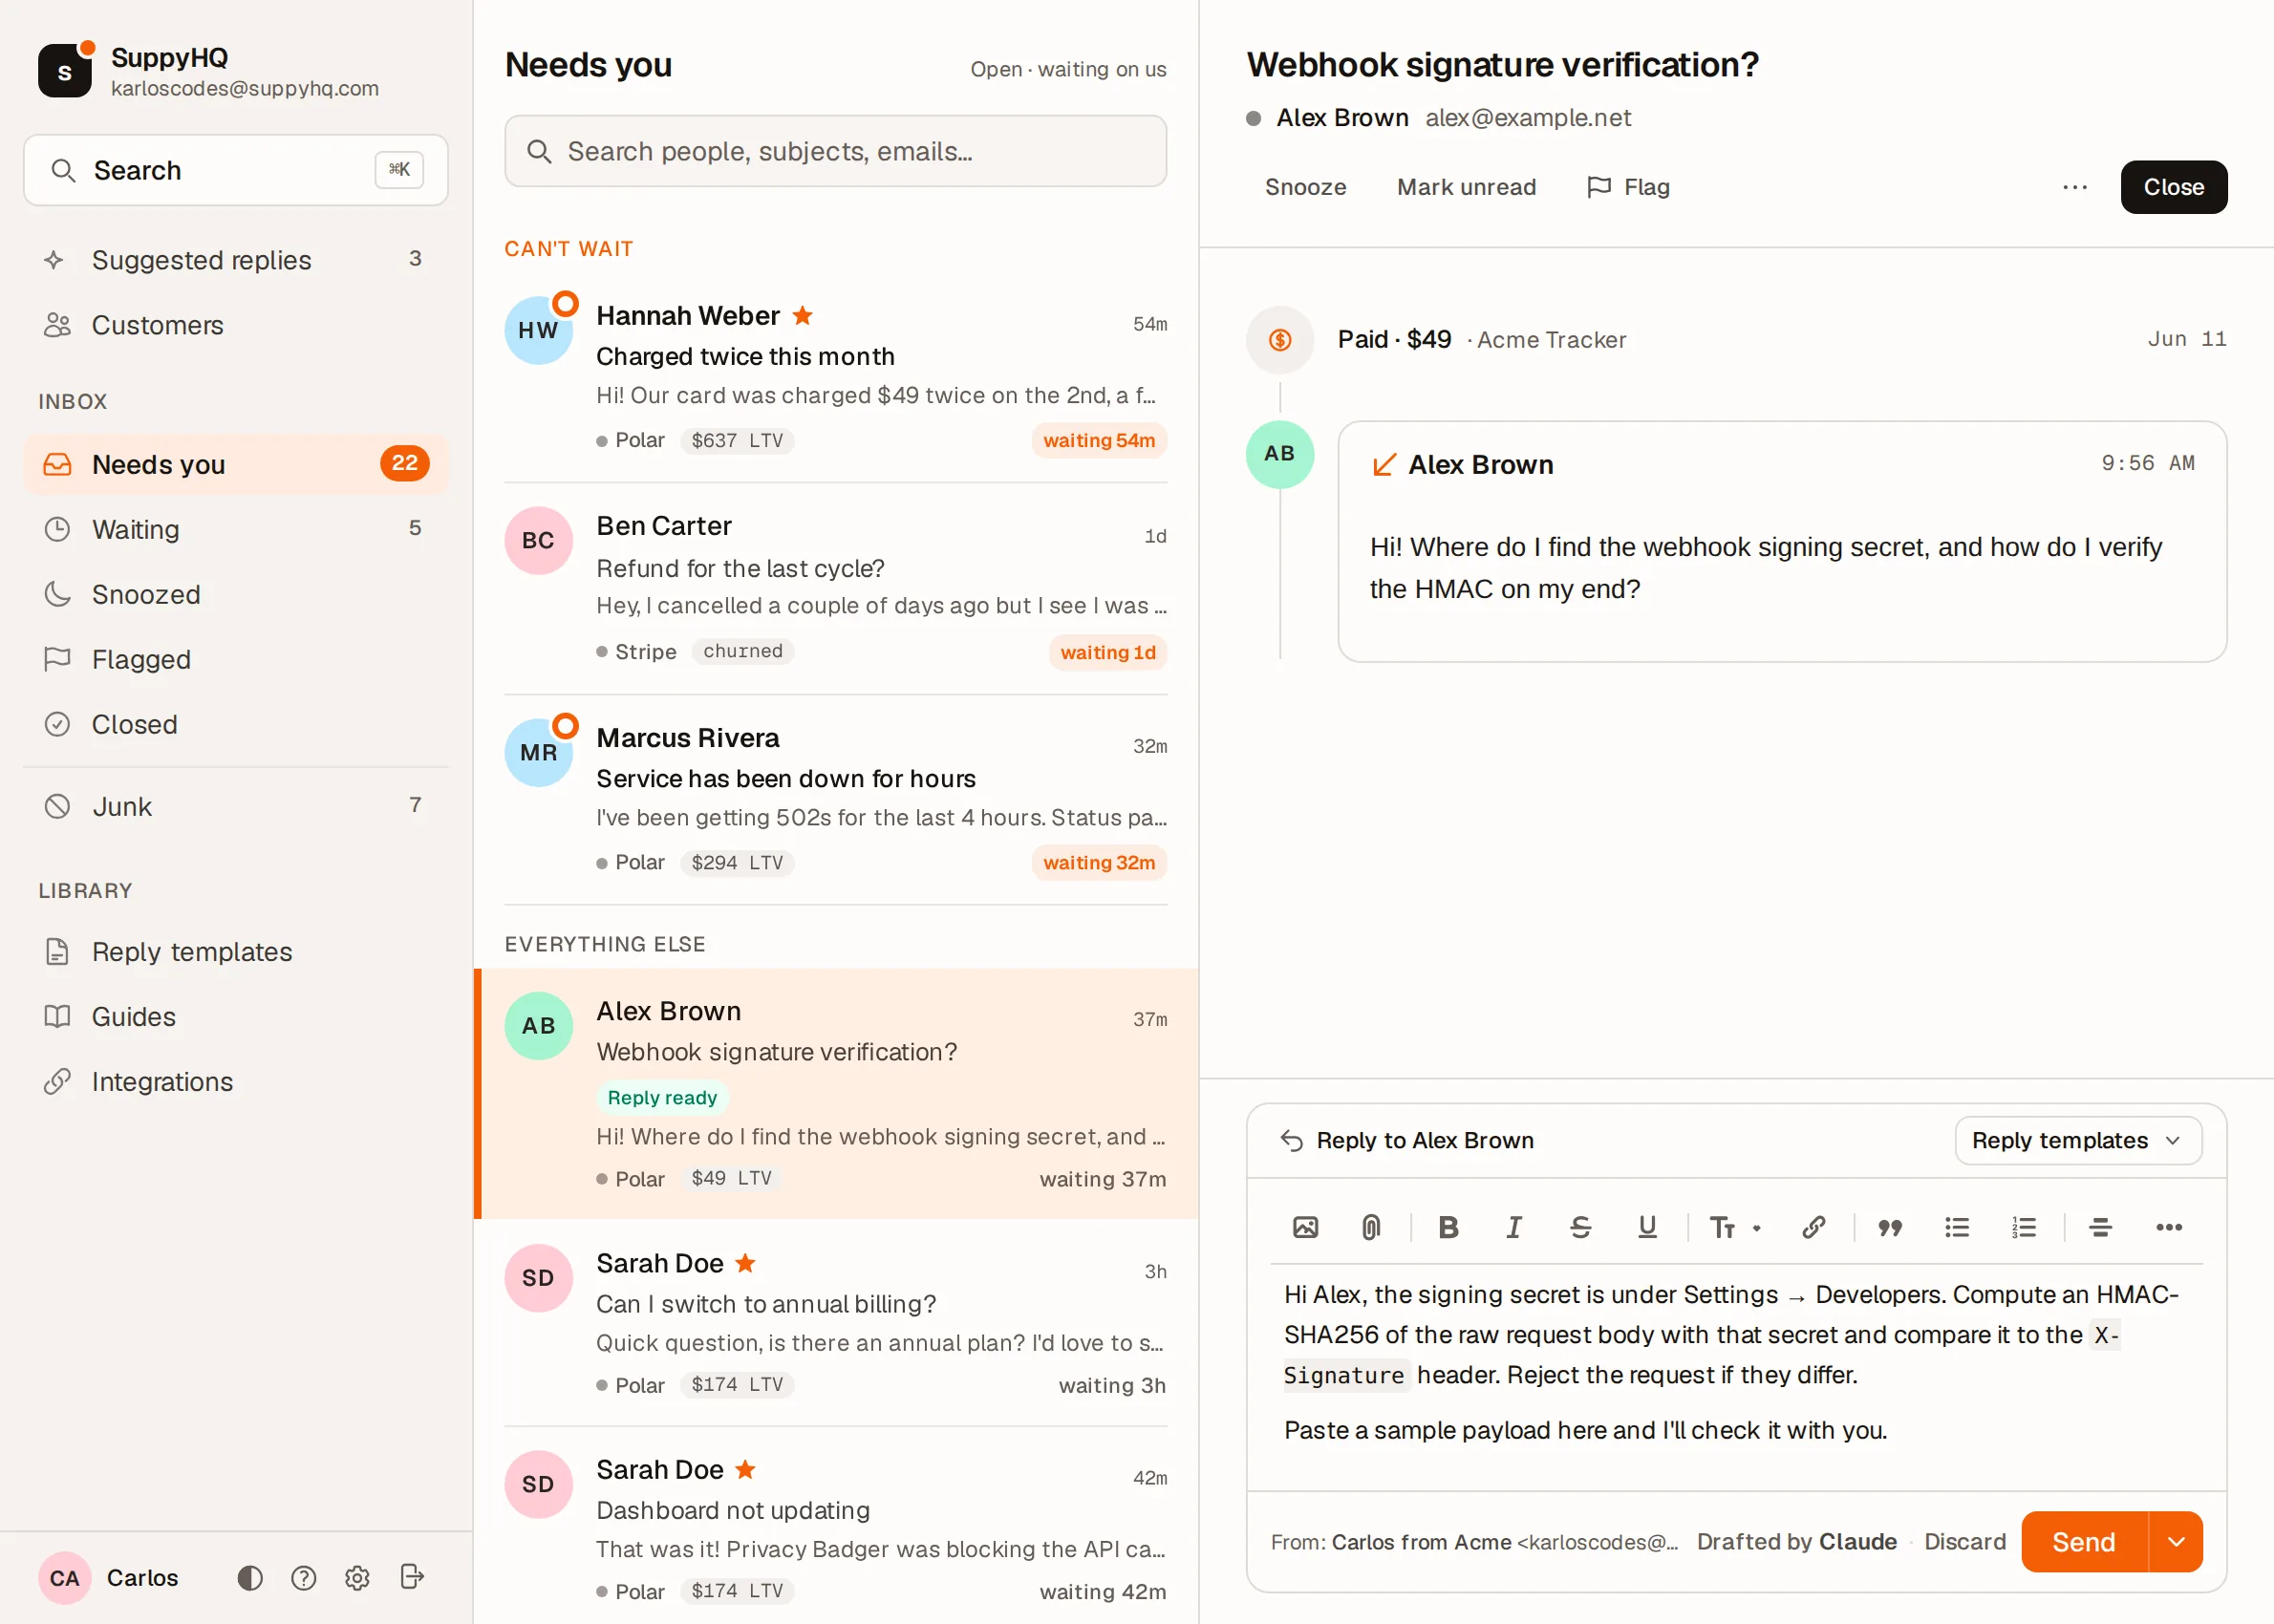Snooze the current conversation
Screen dimensions: 2274x1624
coord(1305,187)
